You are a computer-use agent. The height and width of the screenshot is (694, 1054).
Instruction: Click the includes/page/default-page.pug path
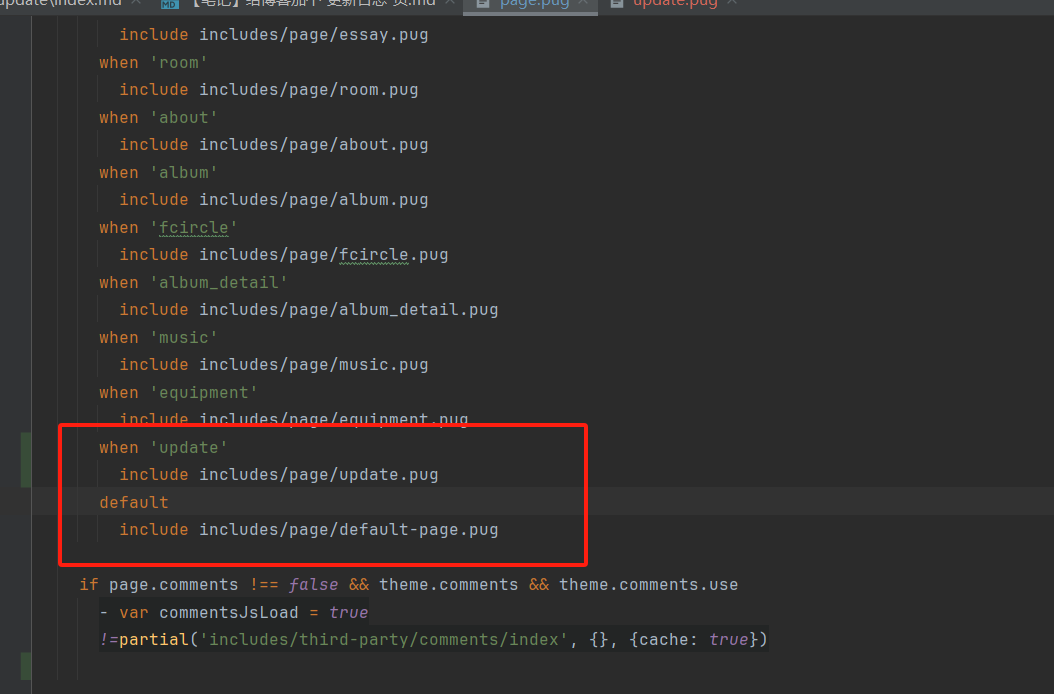coord(348,529)
